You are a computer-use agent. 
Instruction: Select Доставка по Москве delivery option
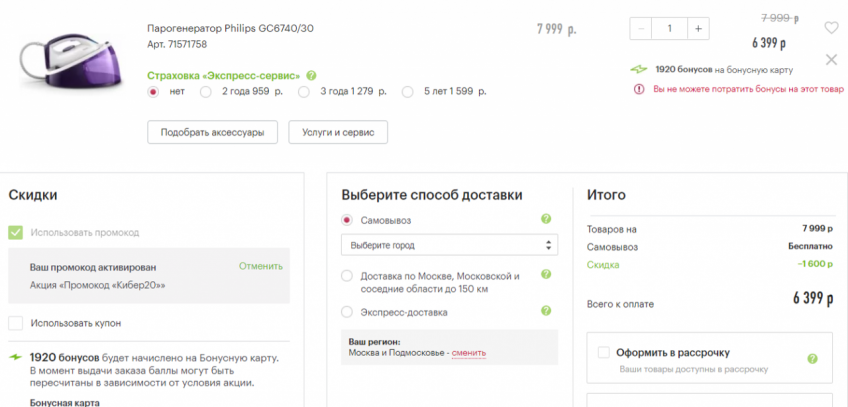point(347,276)
